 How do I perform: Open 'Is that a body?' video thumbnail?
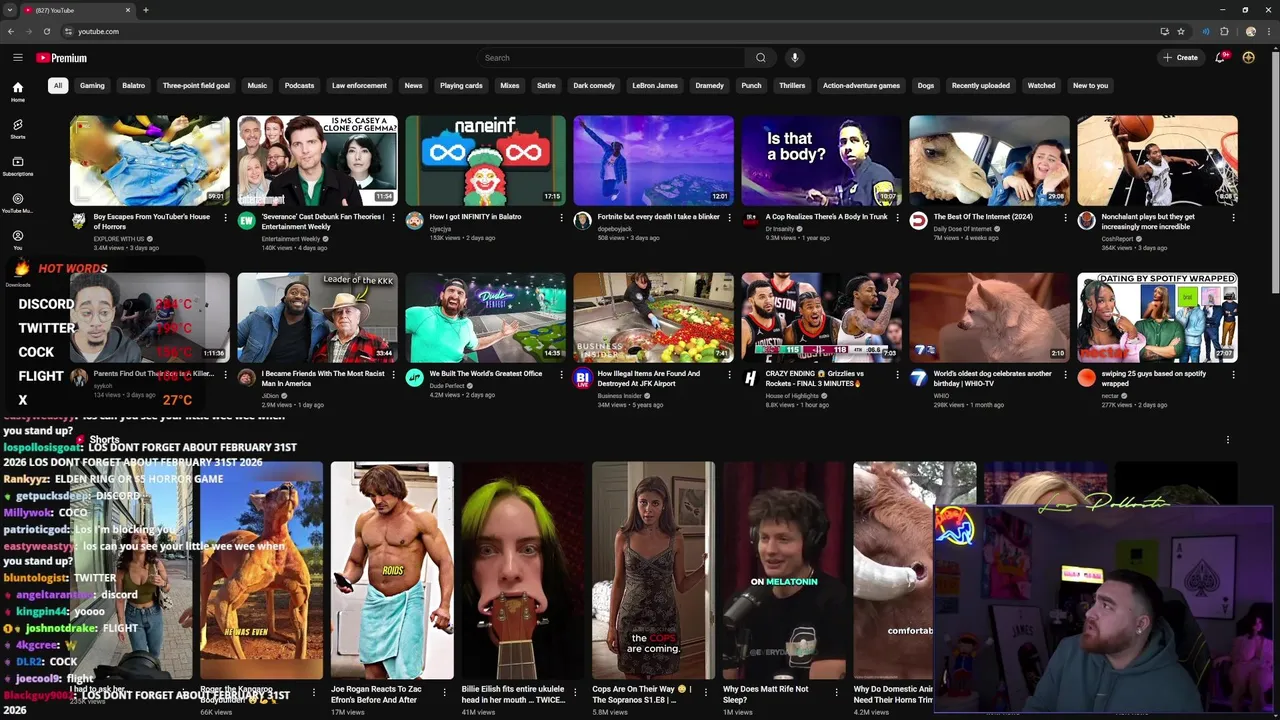821,160
